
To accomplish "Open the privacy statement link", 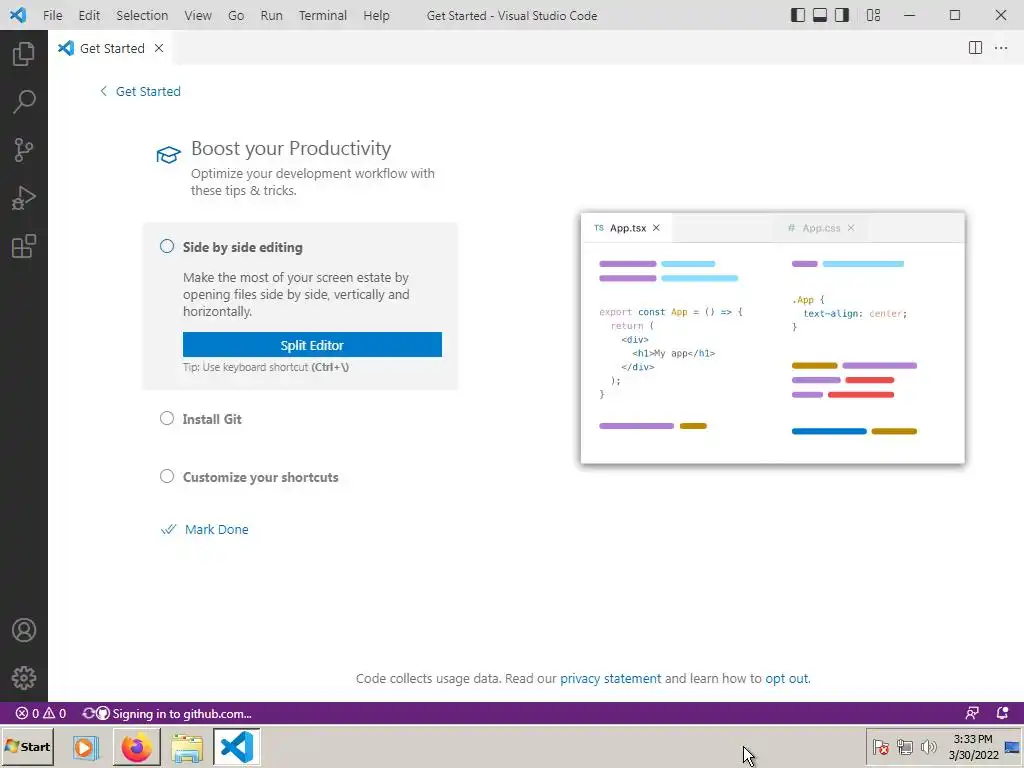I will 611,679.
